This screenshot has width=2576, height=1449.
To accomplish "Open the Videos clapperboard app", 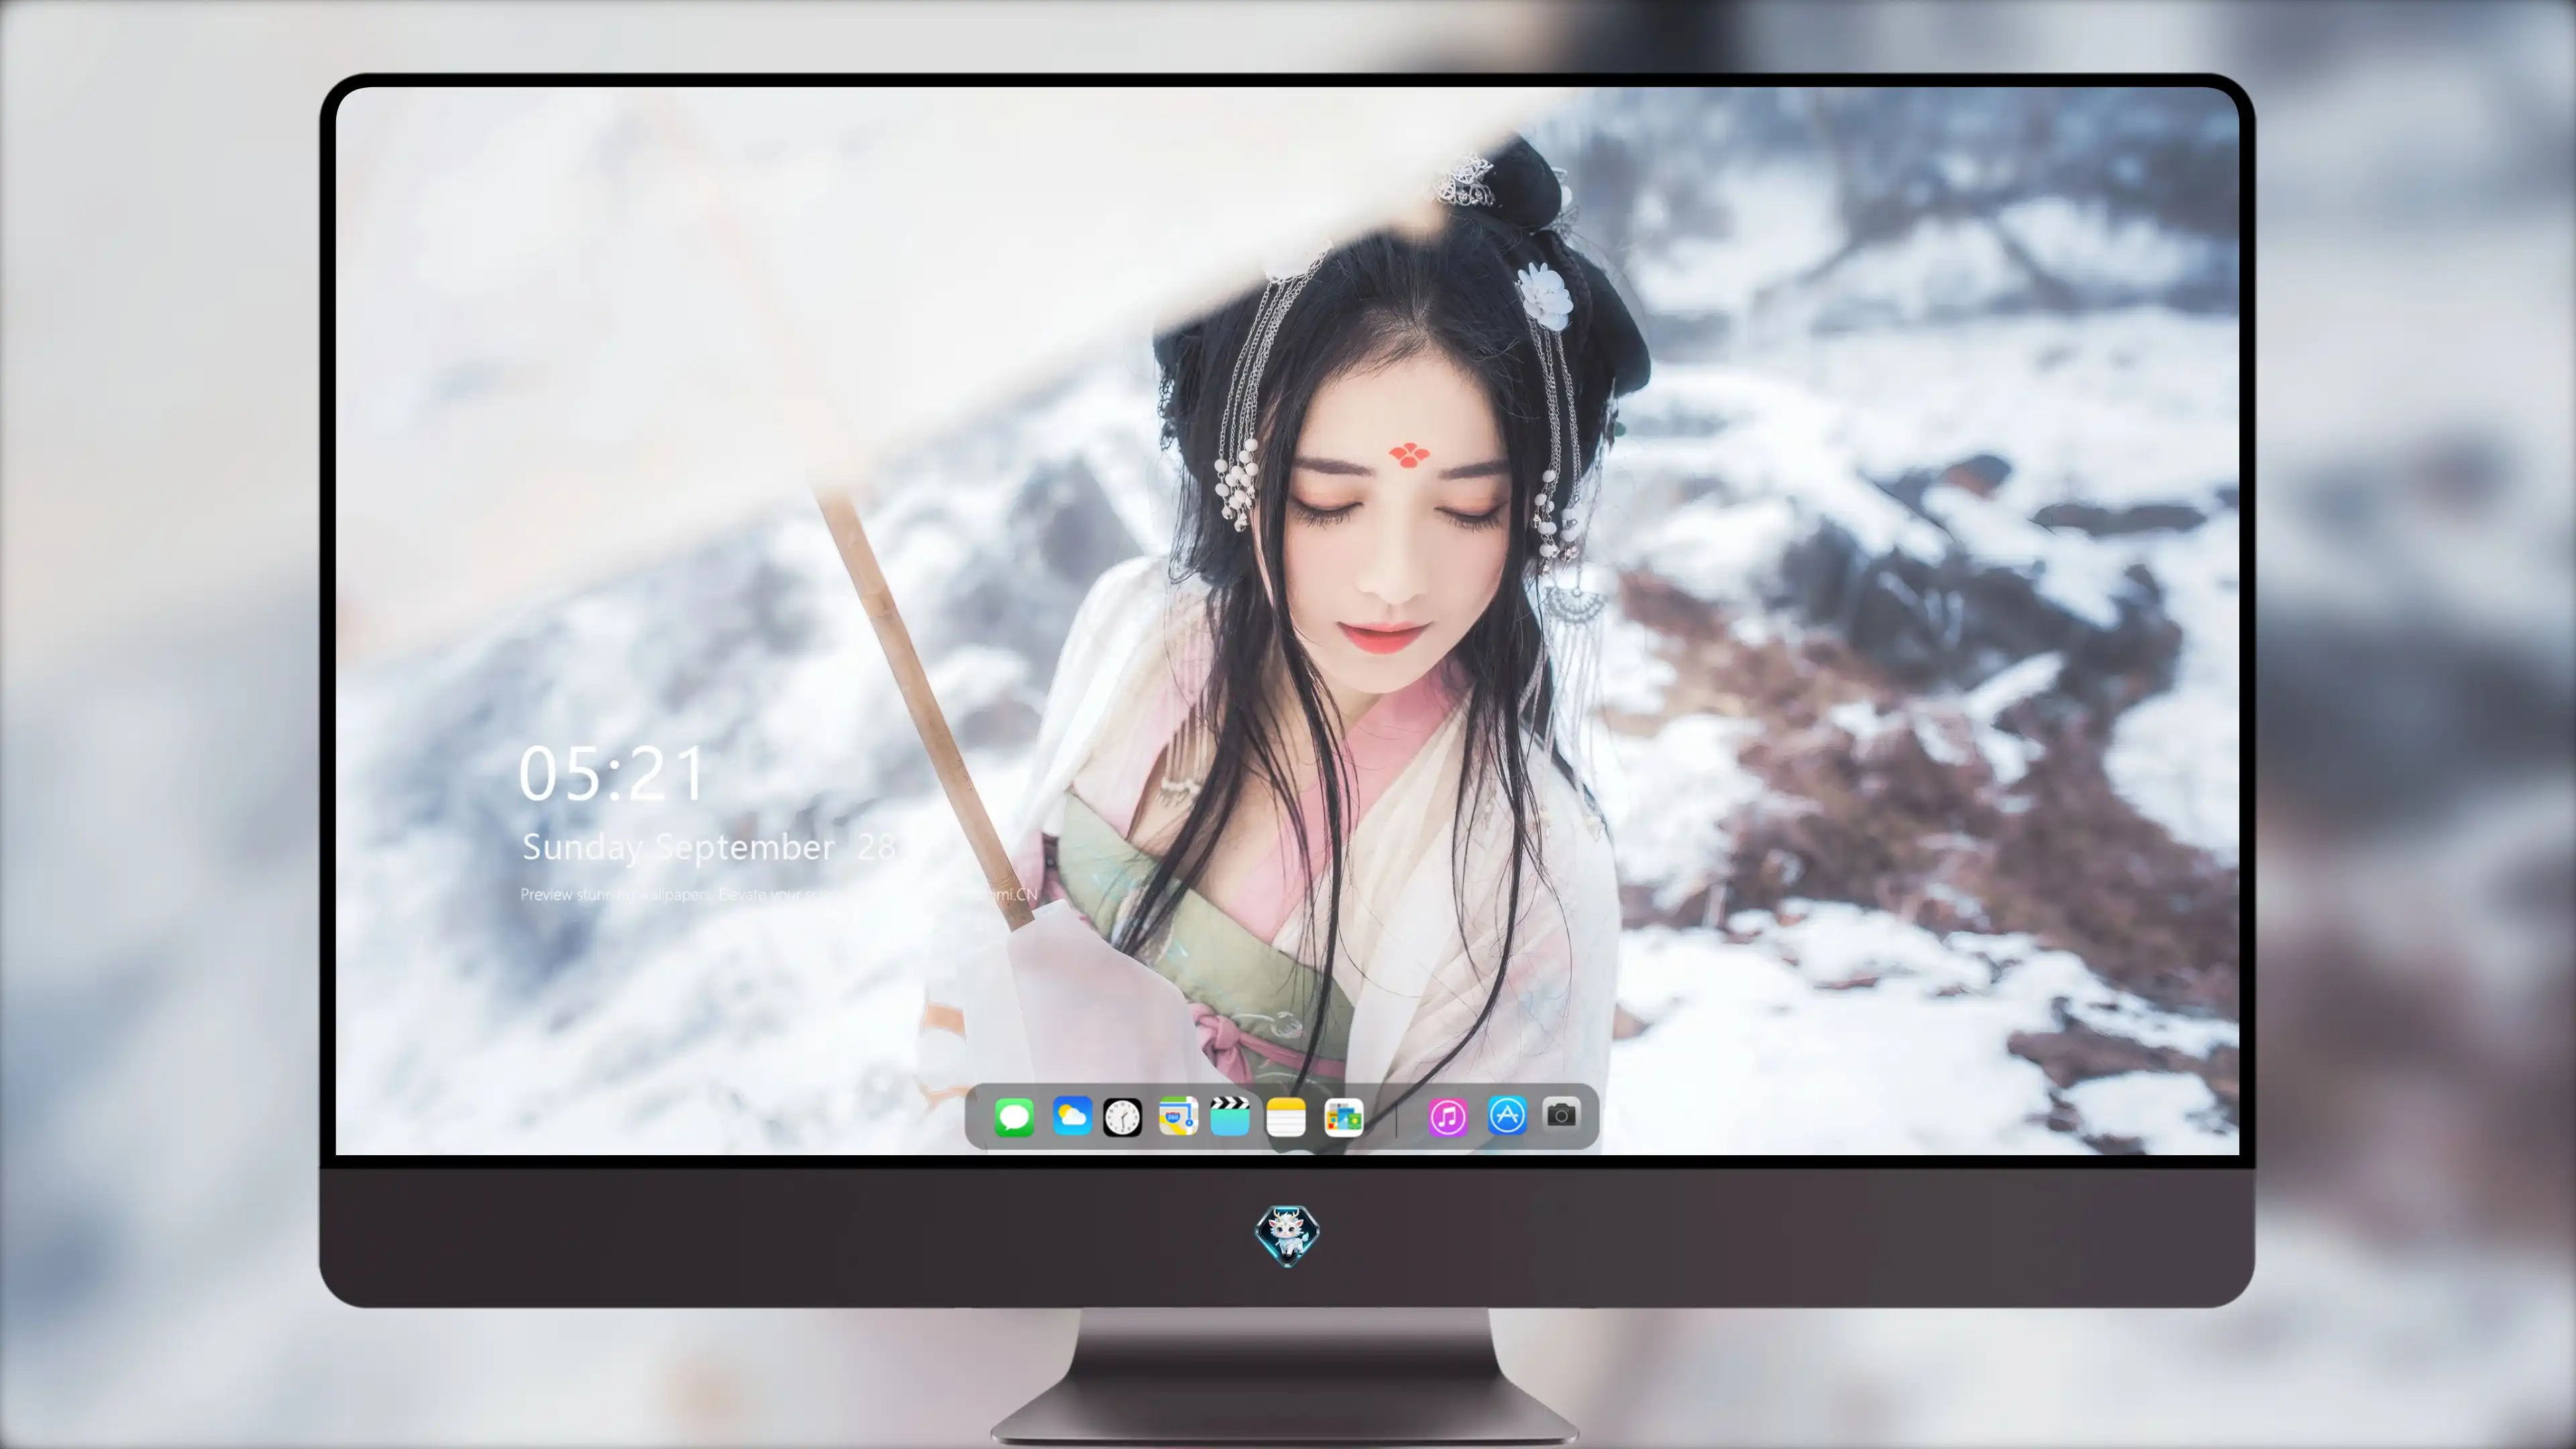I will [1230, 1116].
